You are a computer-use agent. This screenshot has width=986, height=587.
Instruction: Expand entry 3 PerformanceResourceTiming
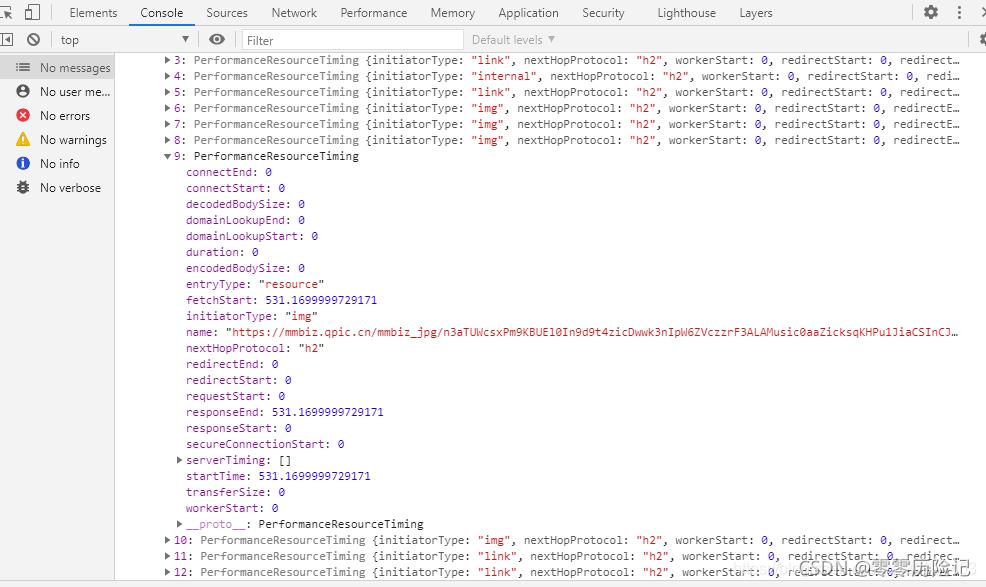click(x=167, y=60)
